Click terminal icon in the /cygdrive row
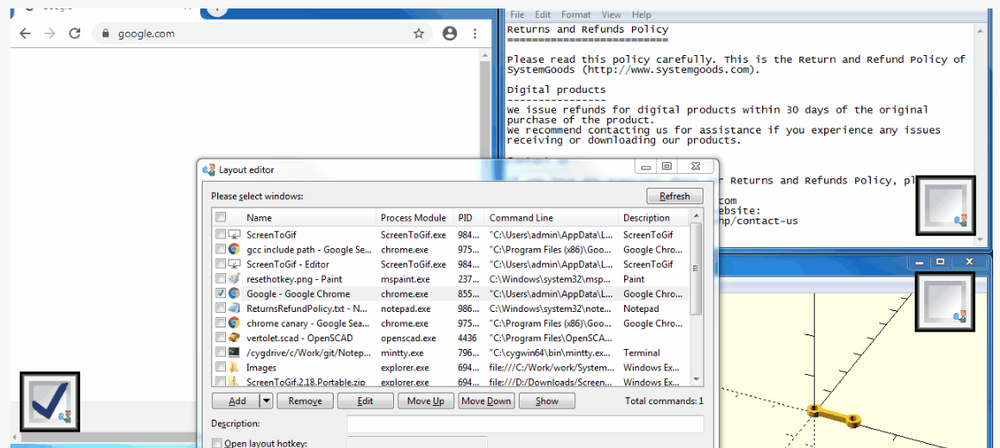The image size is (1000, 448). [234, 352]
